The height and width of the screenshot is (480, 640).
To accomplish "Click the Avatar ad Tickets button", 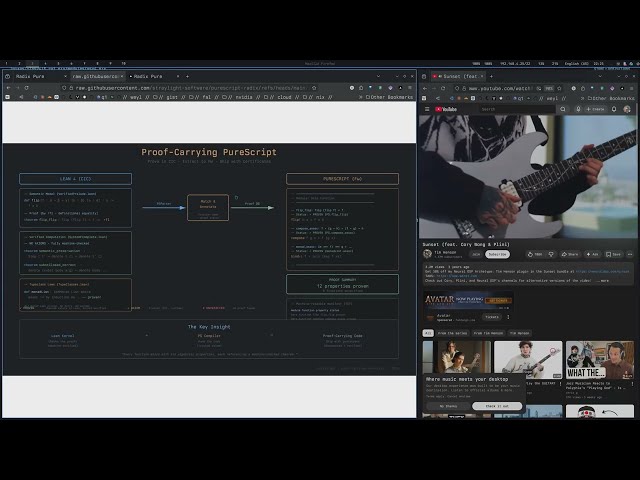I will point(492,317).
